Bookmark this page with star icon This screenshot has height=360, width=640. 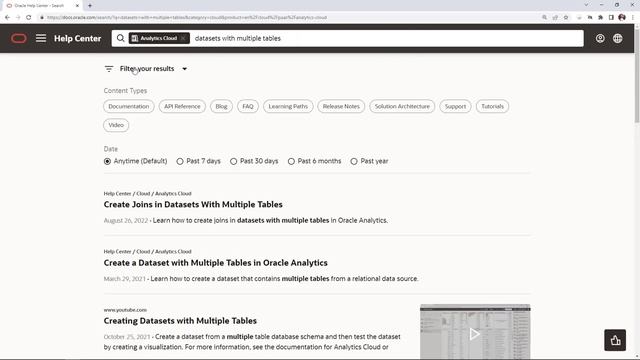(x=566, y=18)
